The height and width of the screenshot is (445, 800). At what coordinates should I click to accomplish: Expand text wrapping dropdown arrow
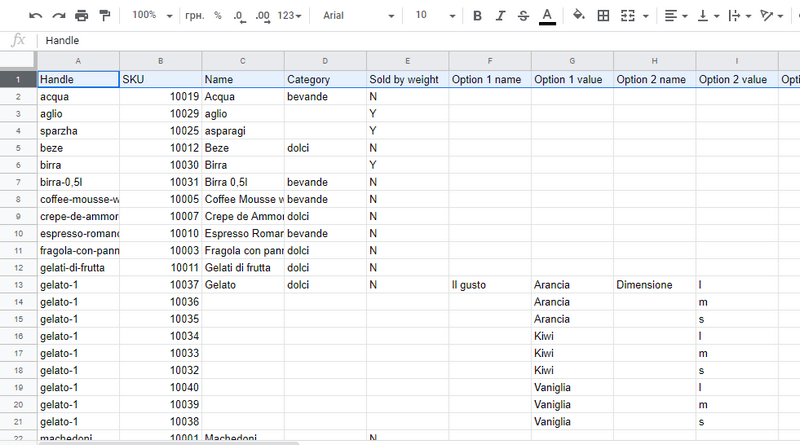(x=748, y=16)
